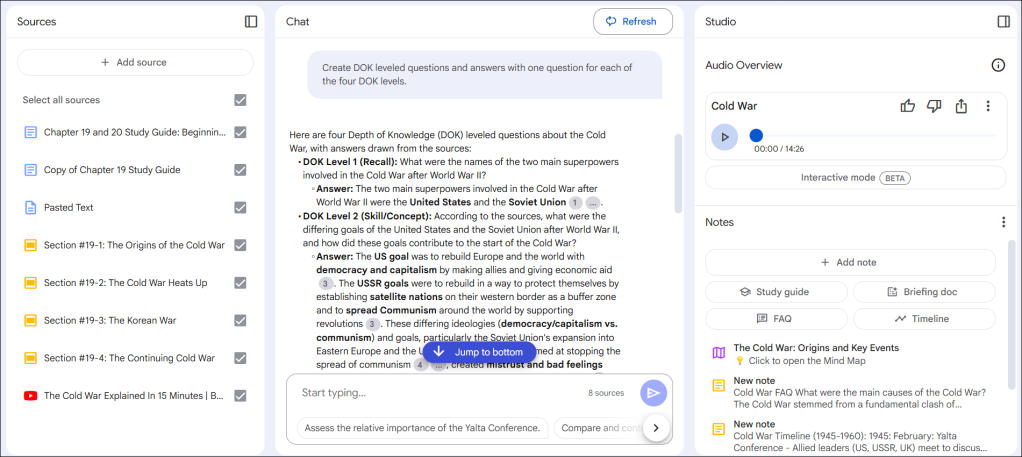Send the chat message
This screenshot has width=1022, height=457.
[x=653, y=393]
